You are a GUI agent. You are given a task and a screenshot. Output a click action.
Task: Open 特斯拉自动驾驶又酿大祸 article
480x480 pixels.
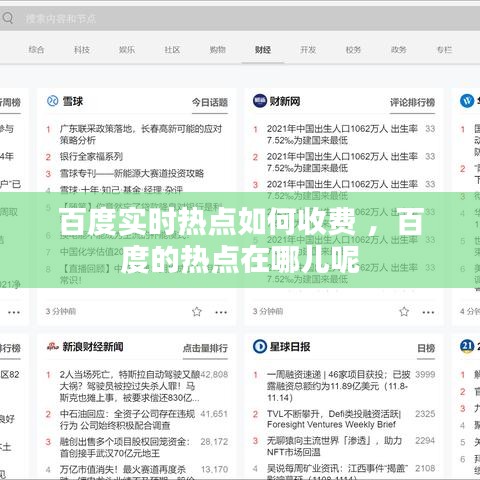[x=130, y=386]
